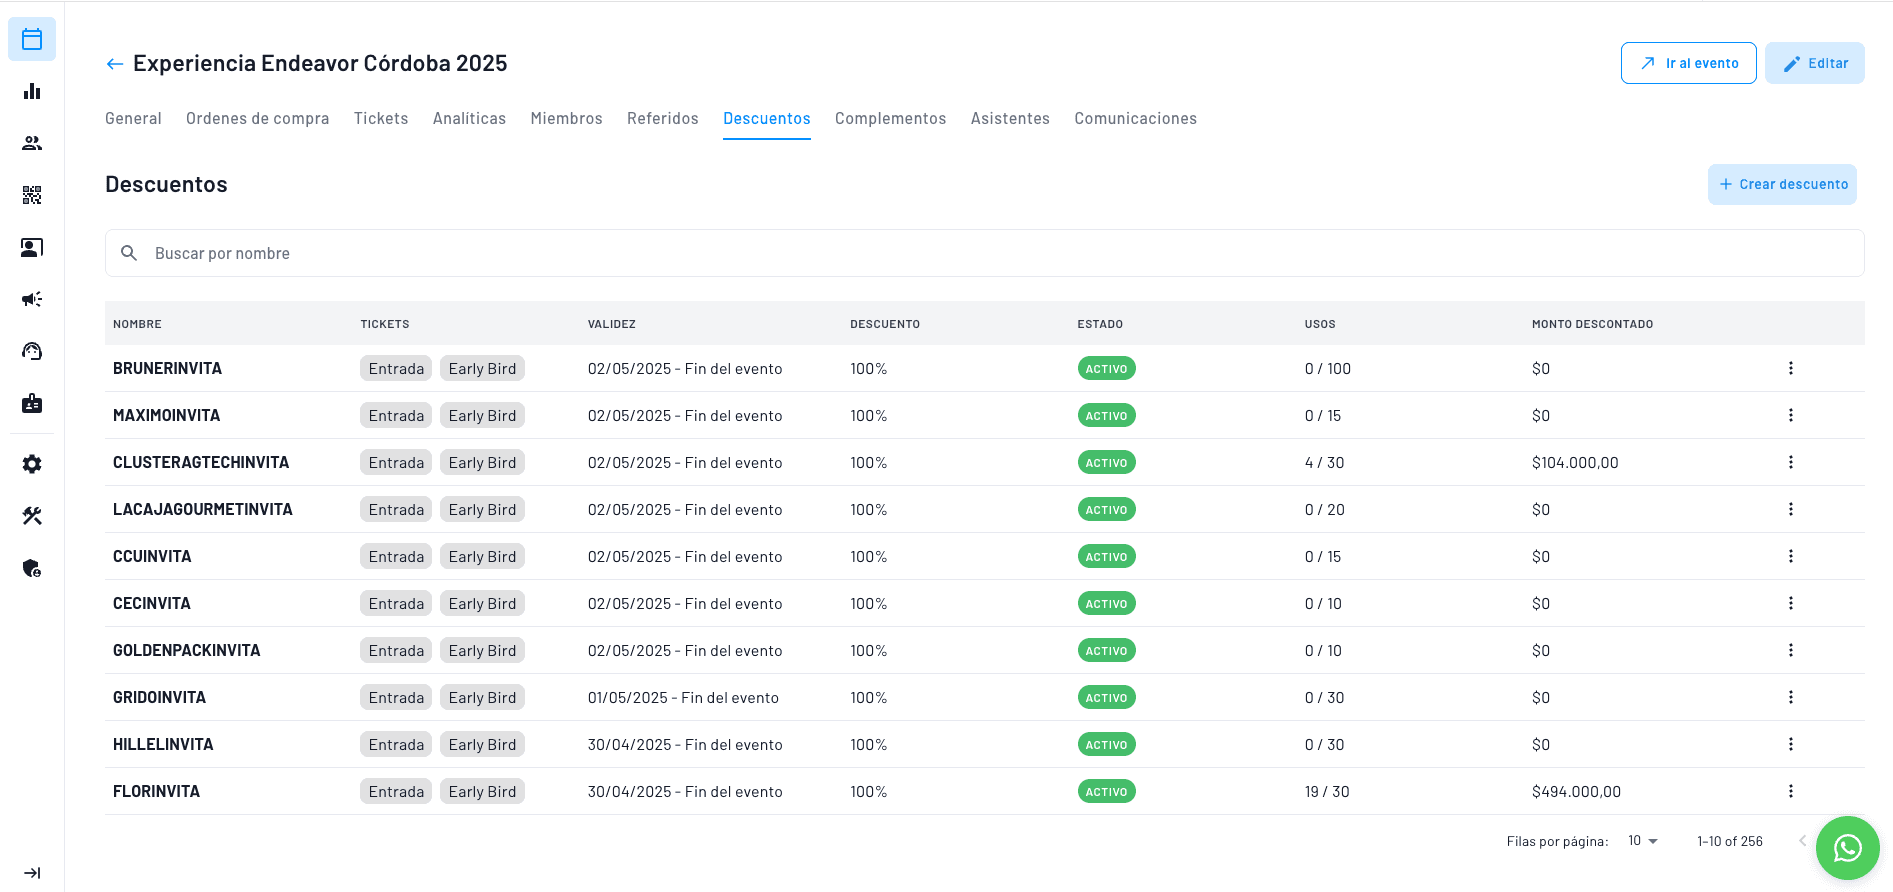Click the FLORINVITA discount name
The image size is (1893, 892).
click(156, 791)
